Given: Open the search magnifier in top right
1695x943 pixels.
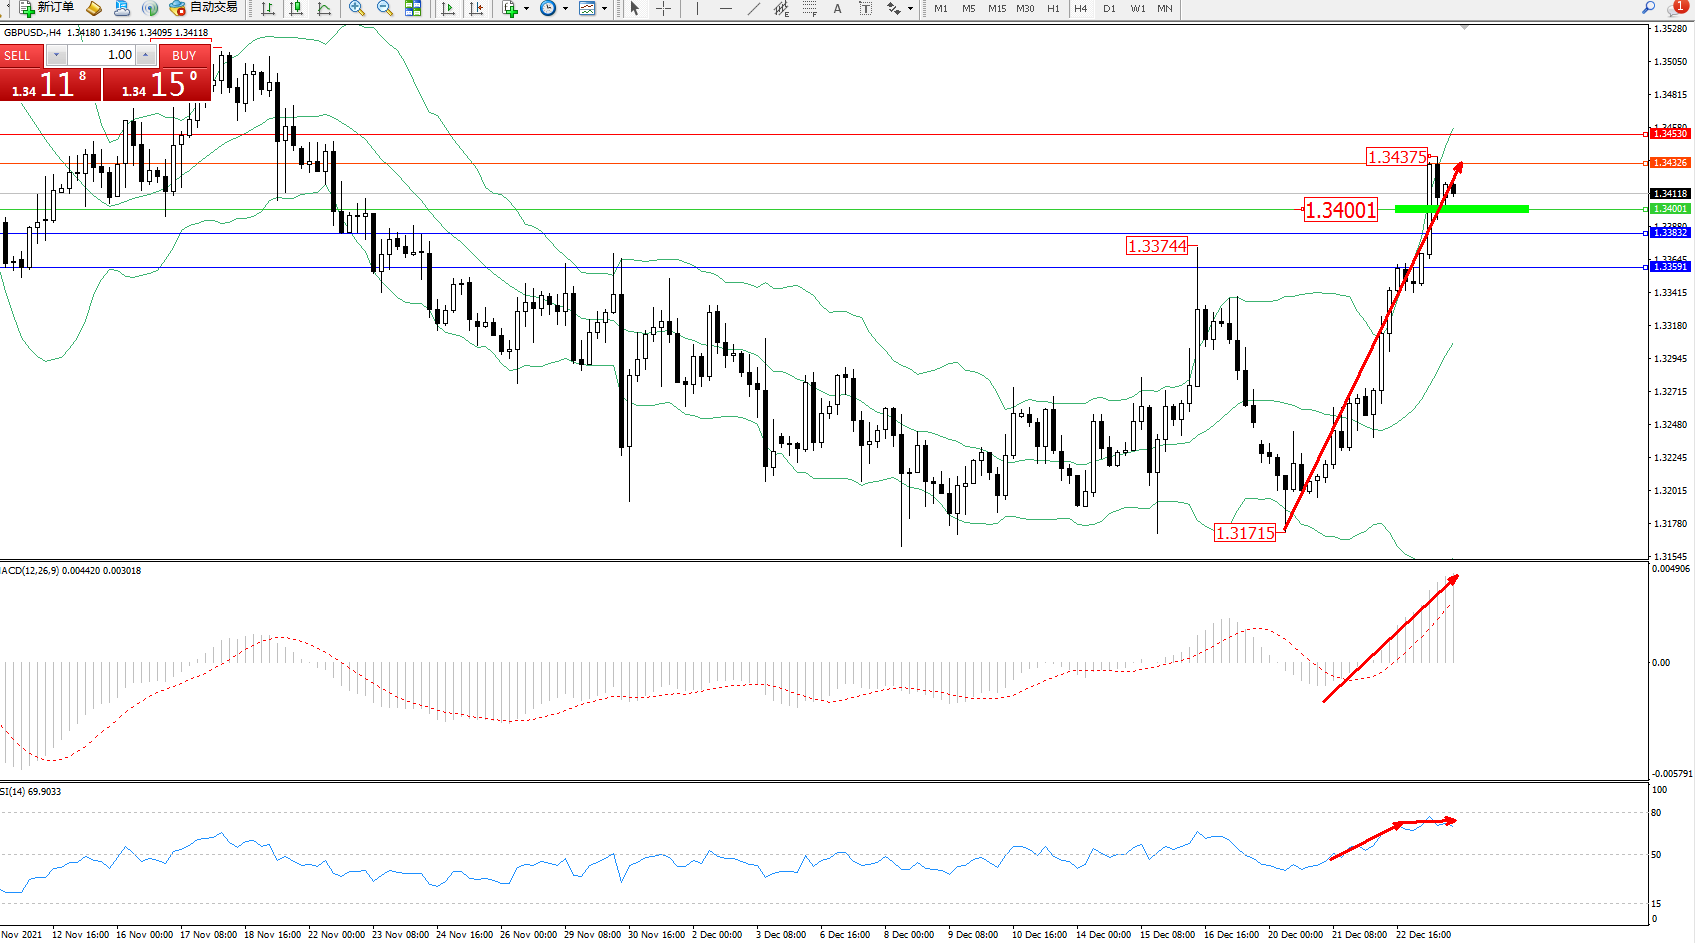Looking at the screenshot, I should 1649,8.
